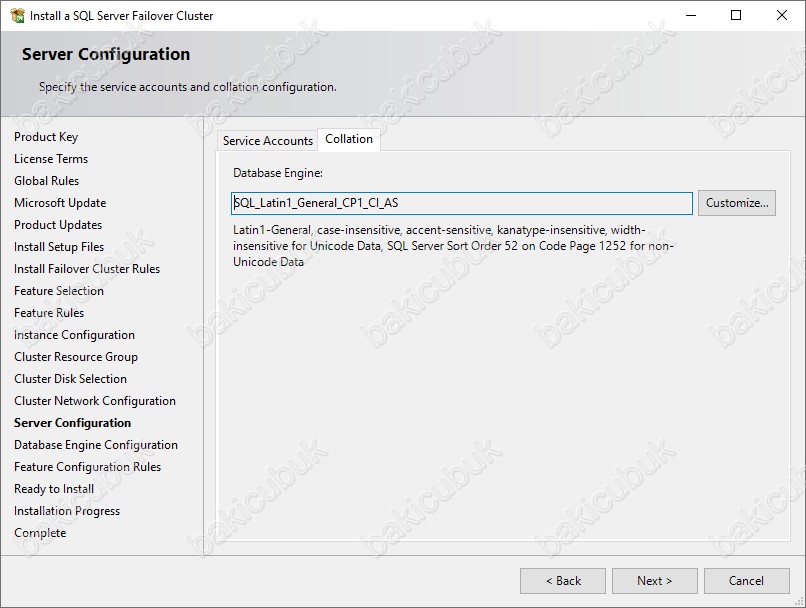Click the collation description text below field

click(x=453, y=246)
